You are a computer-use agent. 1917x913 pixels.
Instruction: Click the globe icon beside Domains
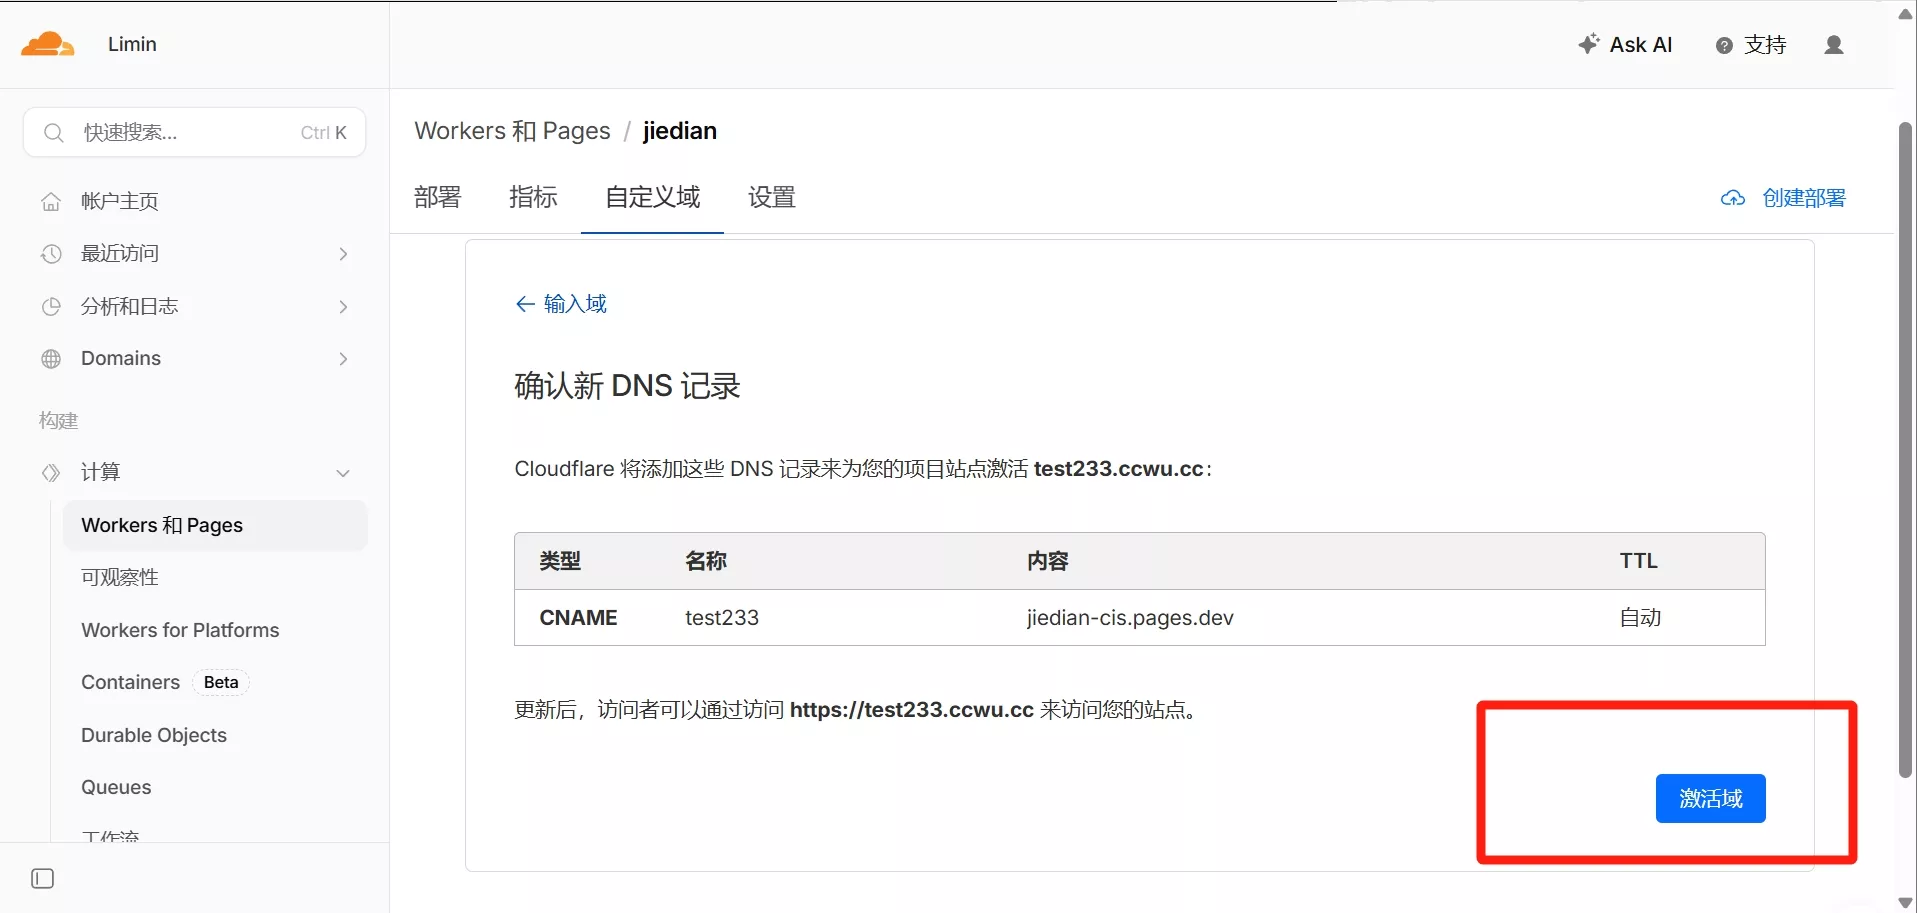tap(51, 359)
